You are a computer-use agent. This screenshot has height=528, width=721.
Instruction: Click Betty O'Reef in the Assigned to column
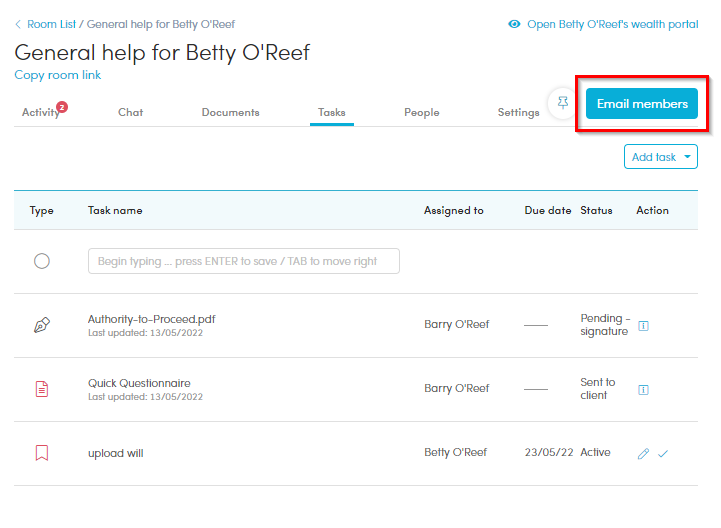click(x=455, y=453)
